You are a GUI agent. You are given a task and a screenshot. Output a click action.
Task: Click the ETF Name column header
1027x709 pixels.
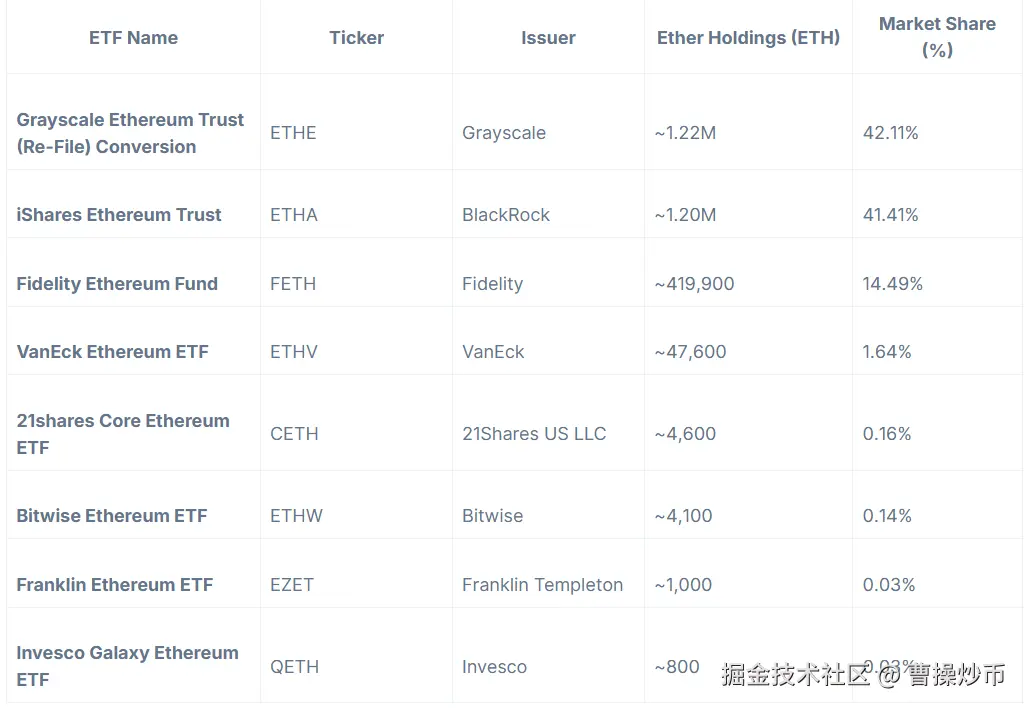[x=133, y=38]
